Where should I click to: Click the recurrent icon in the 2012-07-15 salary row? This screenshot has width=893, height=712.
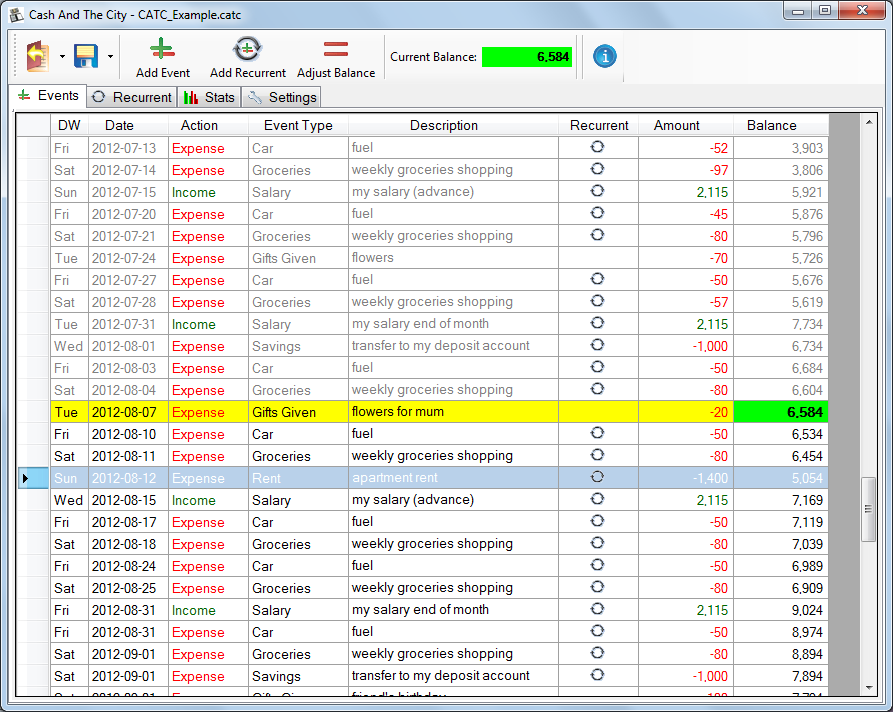(597, 191)
